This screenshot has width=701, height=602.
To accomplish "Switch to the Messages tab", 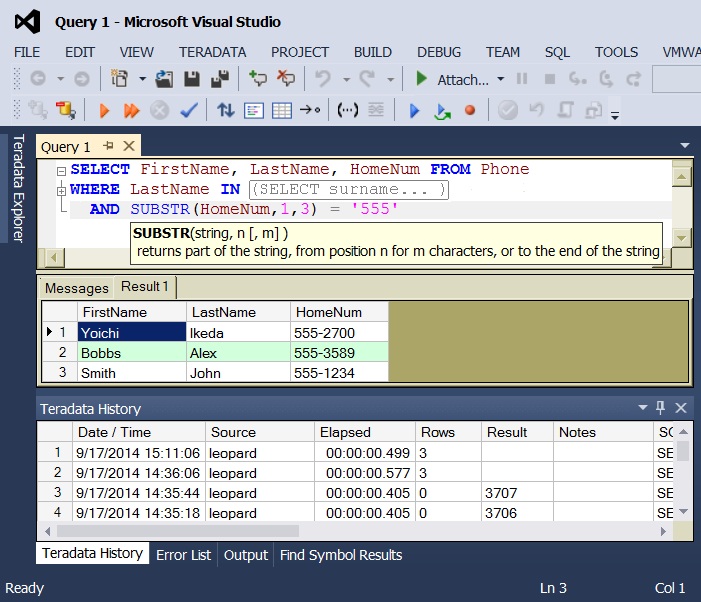I will point(76,288).
